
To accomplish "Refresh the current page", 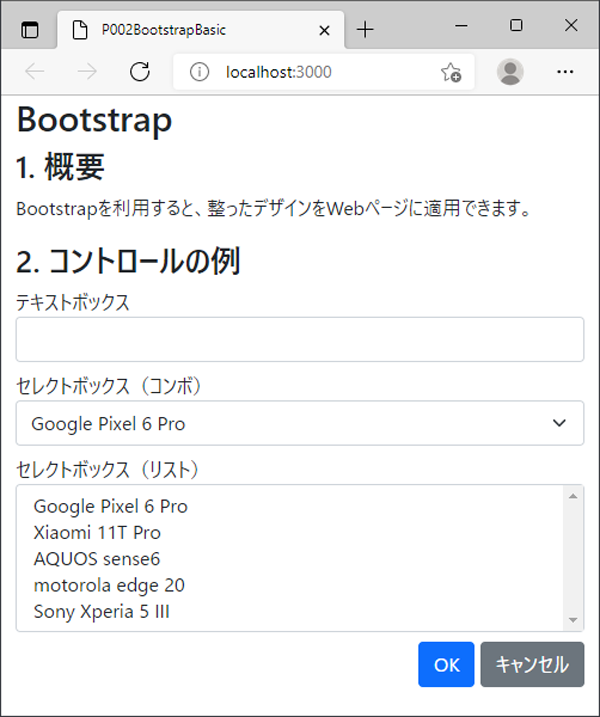I will click(x=139, y=71).
